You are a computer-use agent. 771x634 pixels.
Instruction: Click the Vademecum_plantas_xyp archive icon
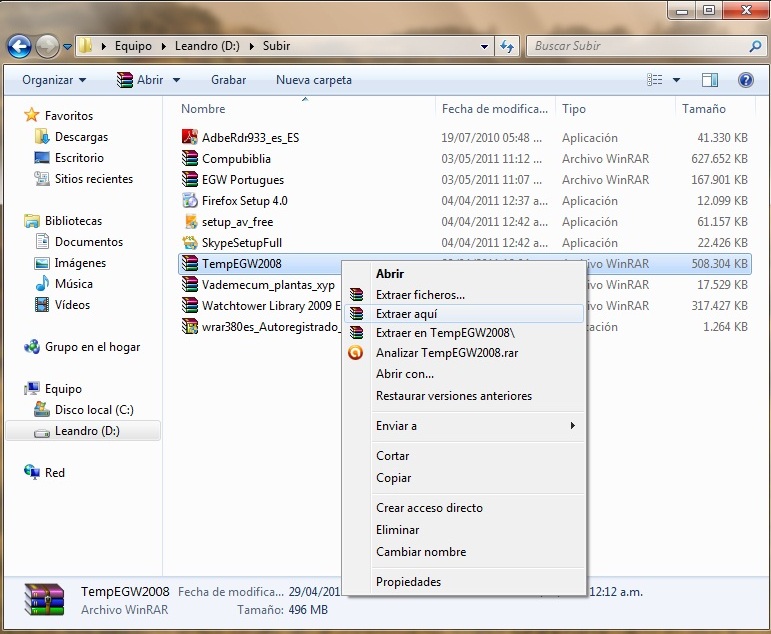[190, 284]
